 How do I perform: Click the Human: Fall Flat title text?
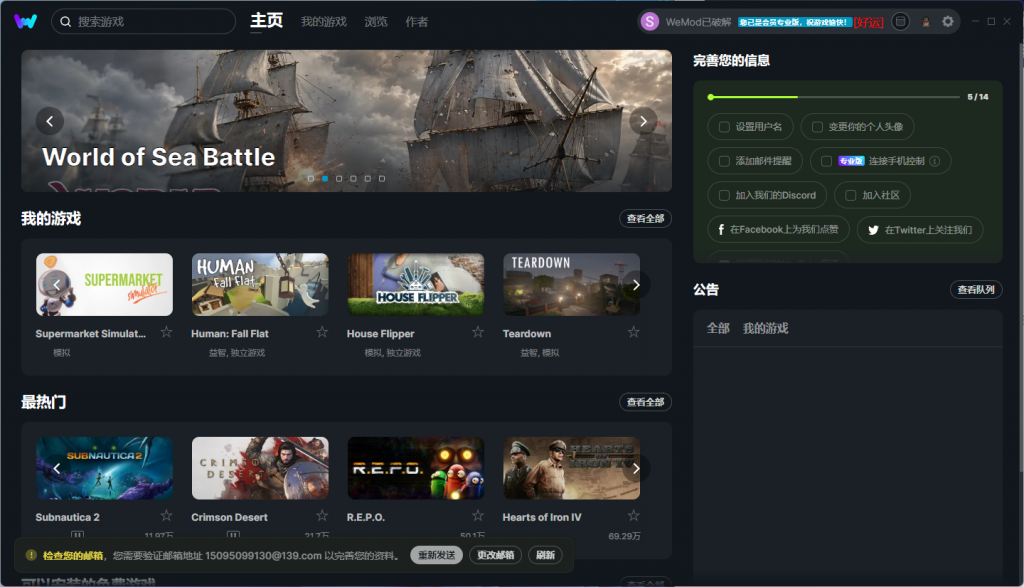(230, 334)
